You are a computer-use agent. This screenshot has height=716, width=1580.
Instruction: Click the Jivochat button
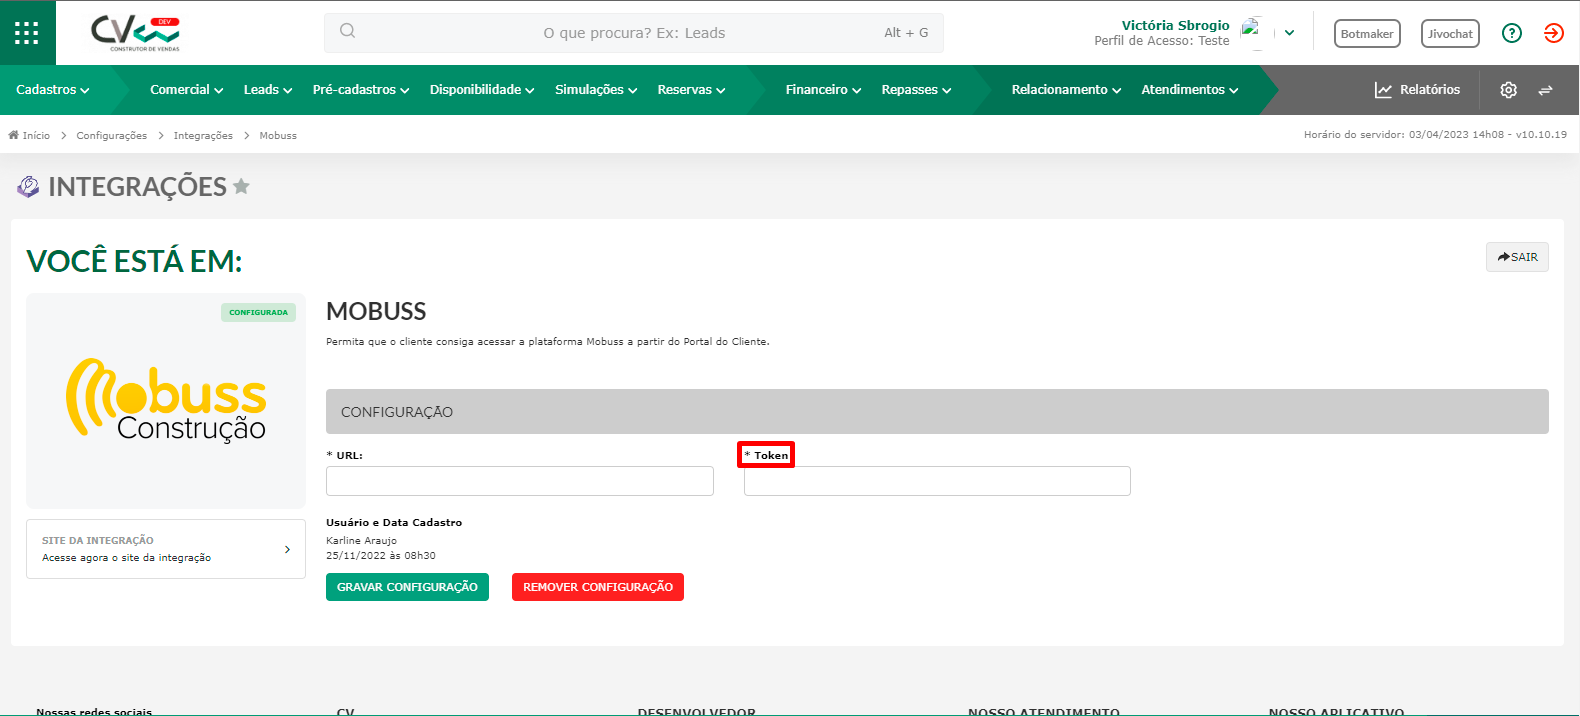click(x=1450, y=33)
